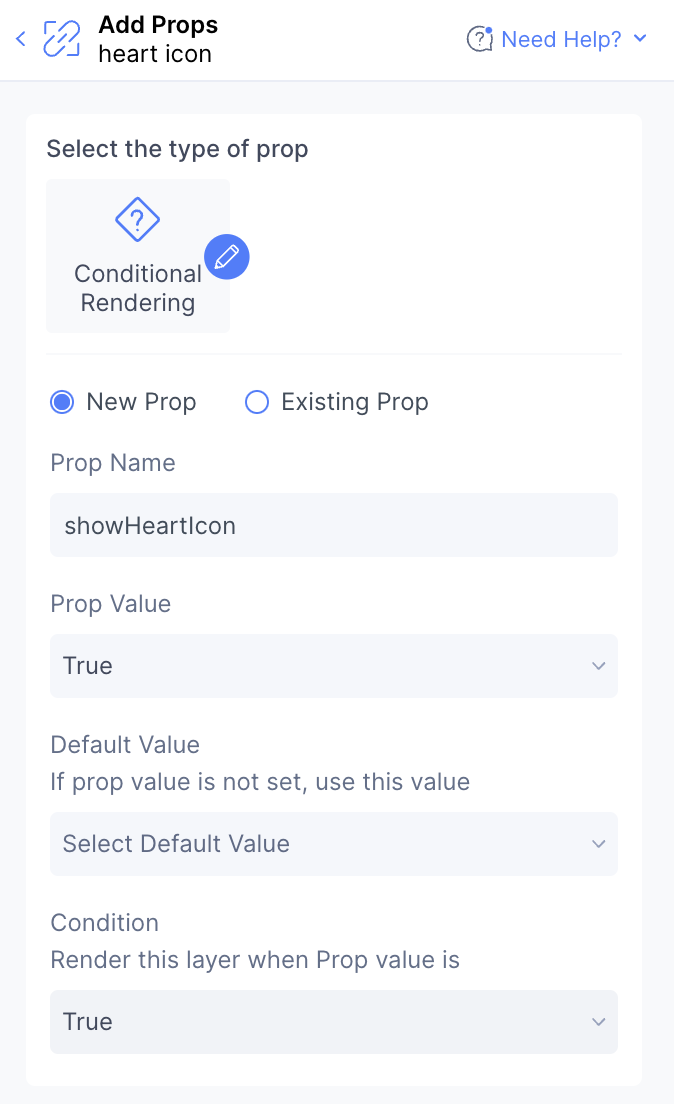Click the Add Props header title
Viewport: 674px width, 1104px height.
pos(157,25)
